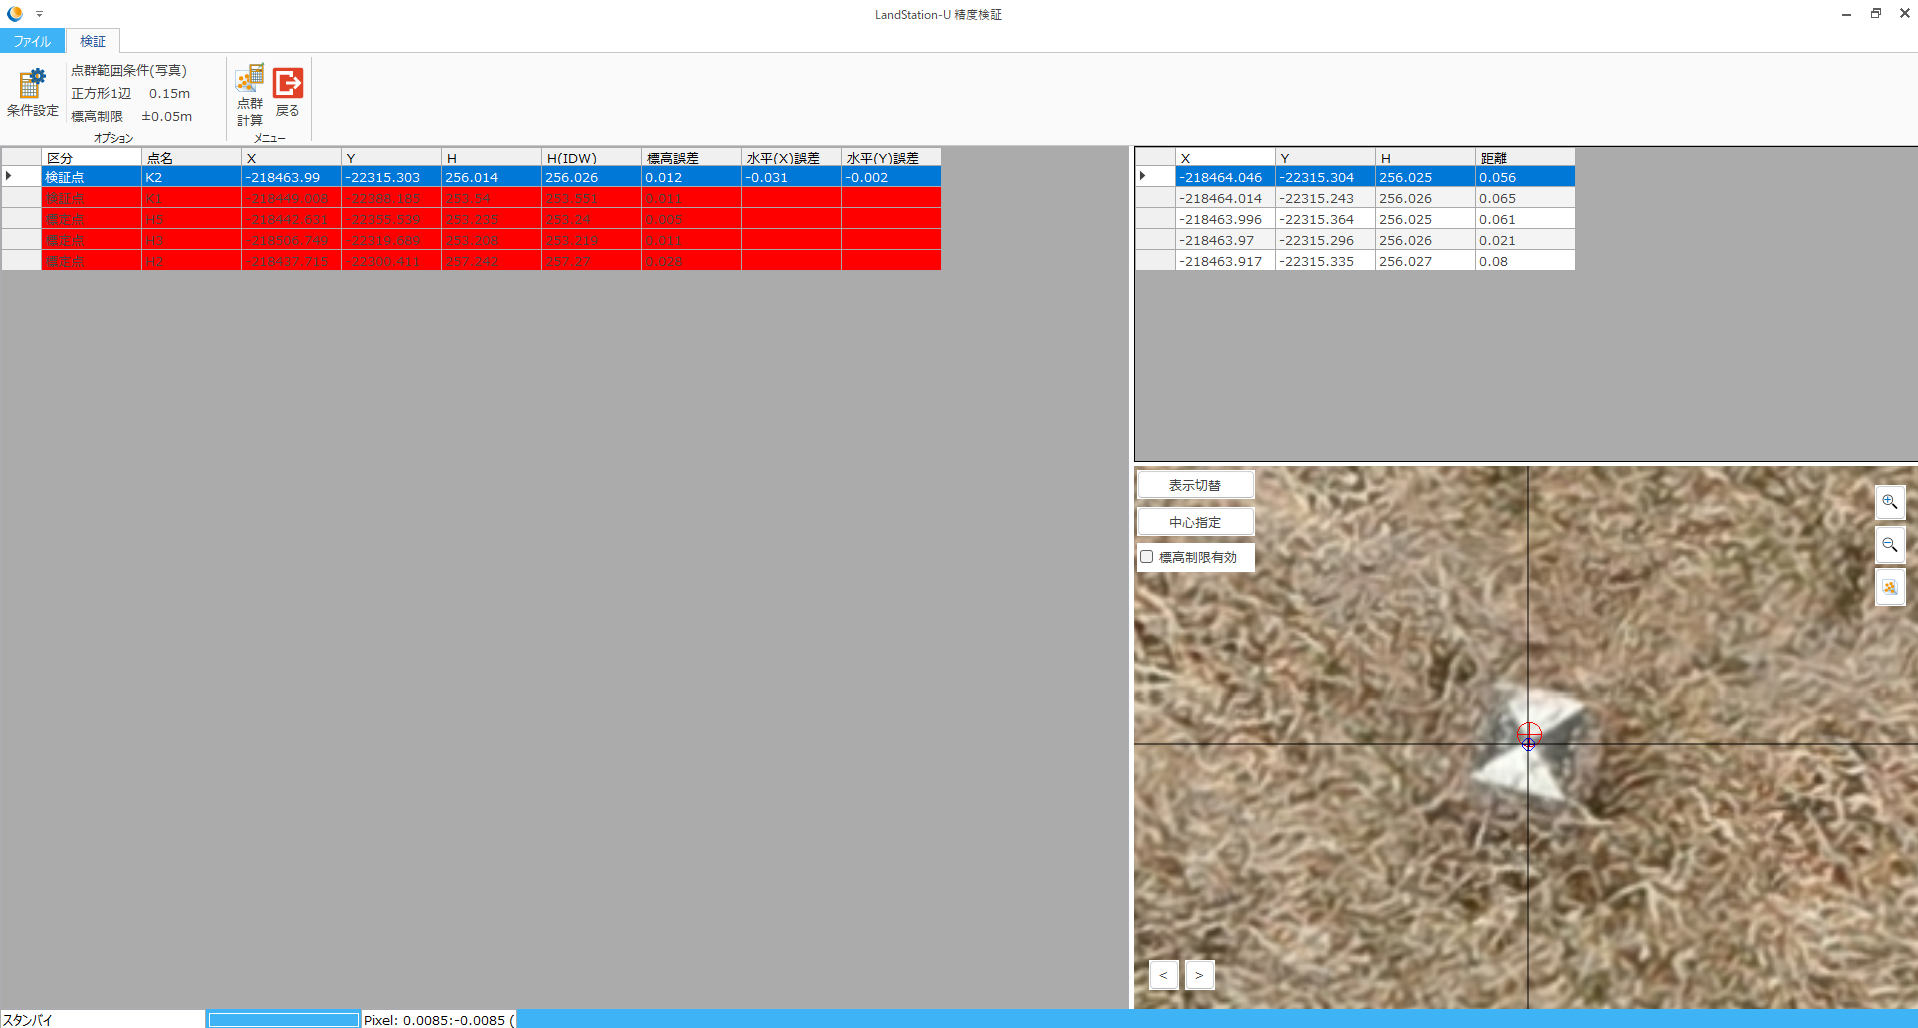The height and width of the screenshot is (1028, 1918).
Task: Go to the next photo arrow
Action: (x=1199, y=975)
